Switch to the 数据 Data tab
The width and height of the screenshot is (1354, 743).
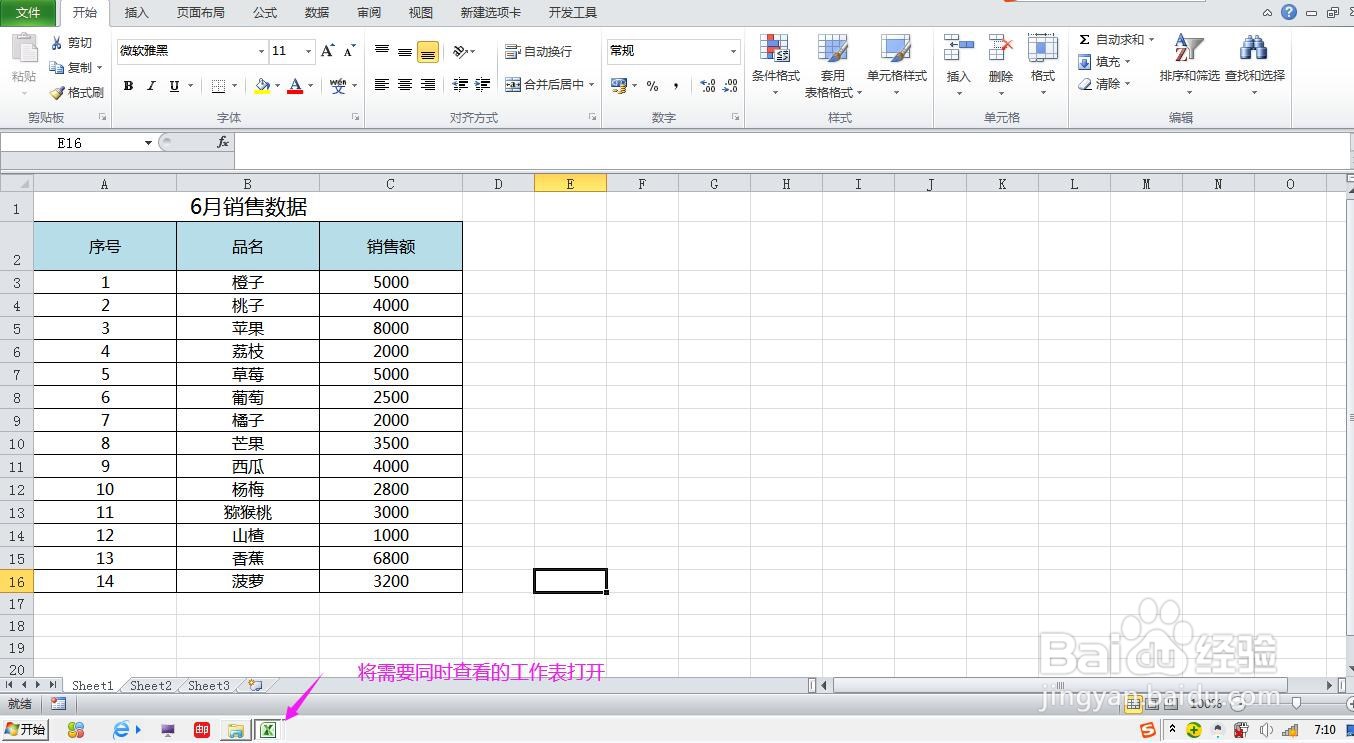click(x=317, y=13)
